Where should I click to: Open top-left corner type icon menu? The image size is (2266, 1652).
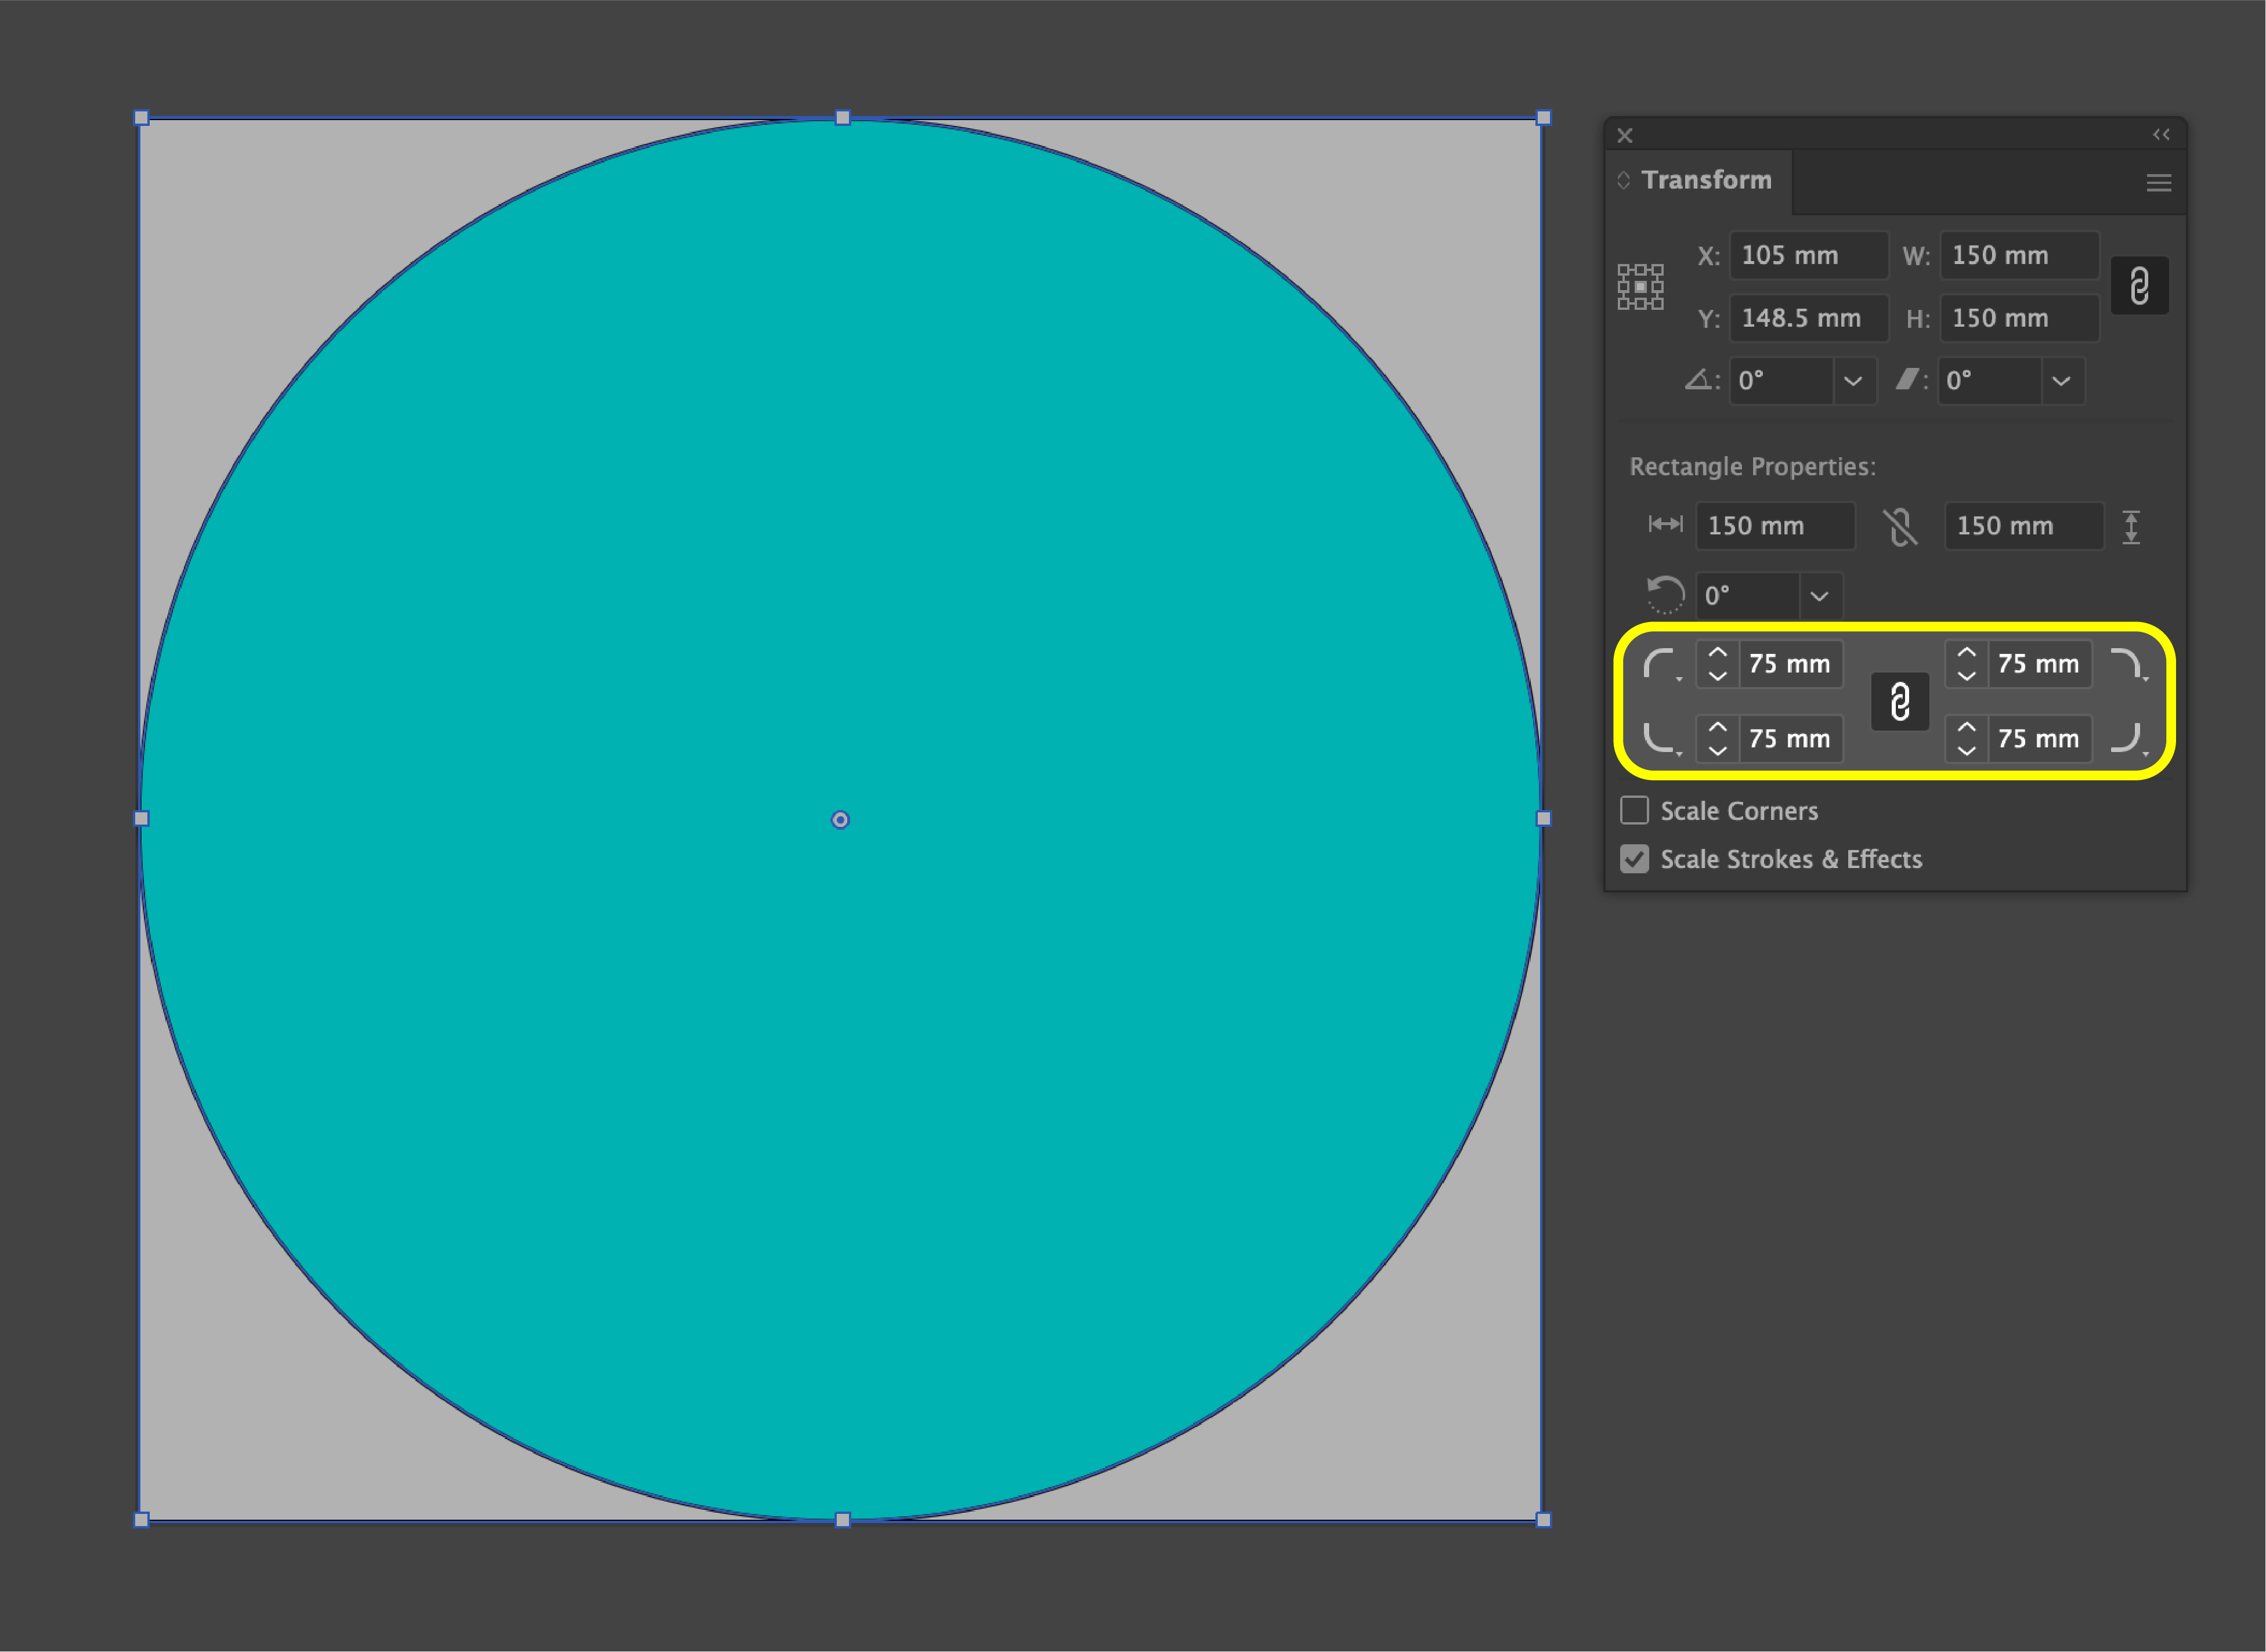click(1661, 665)
